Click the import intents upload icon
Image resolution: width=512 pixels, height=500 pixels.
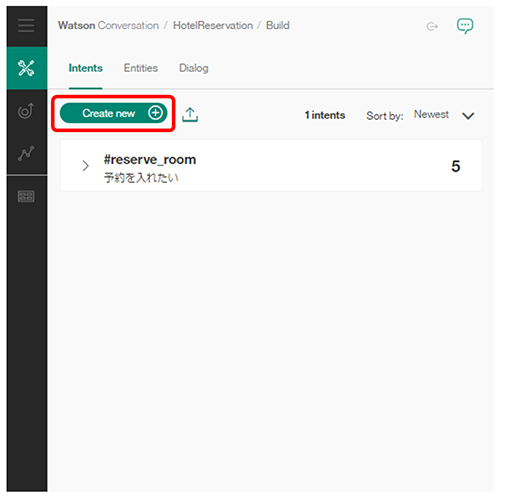pyautogui.click(x=190, y=115)
